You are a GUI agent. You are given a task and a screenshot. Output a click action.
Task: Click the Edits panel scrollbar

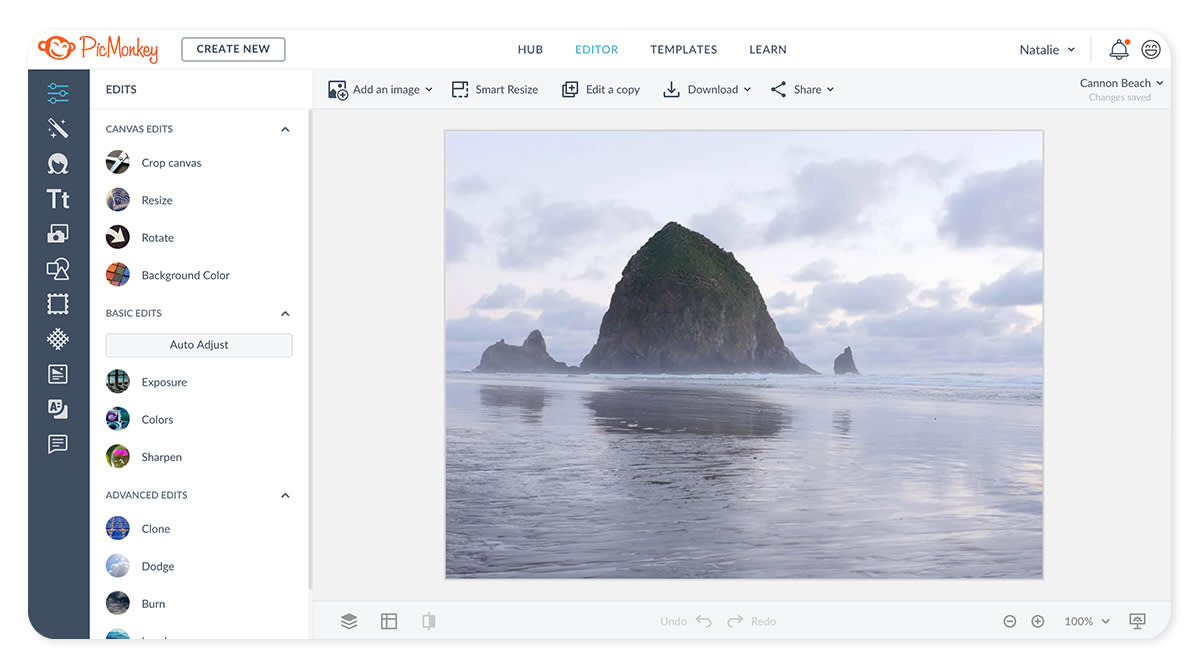pyautogui.click(x=309, y=350)
